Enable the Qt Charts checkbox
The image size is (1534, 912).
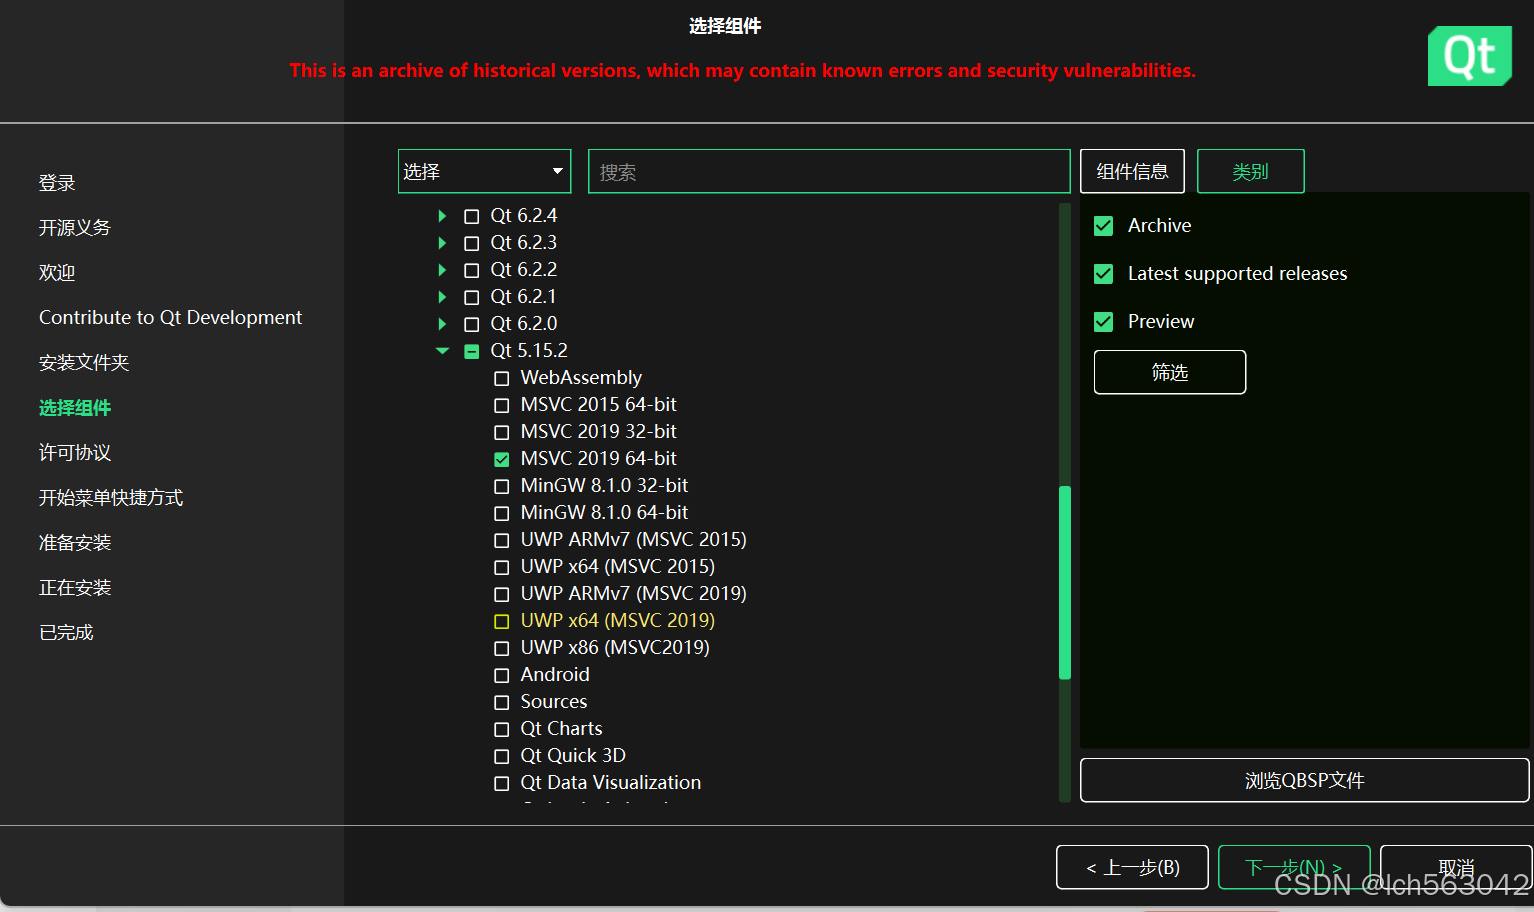tap(502, 729)
